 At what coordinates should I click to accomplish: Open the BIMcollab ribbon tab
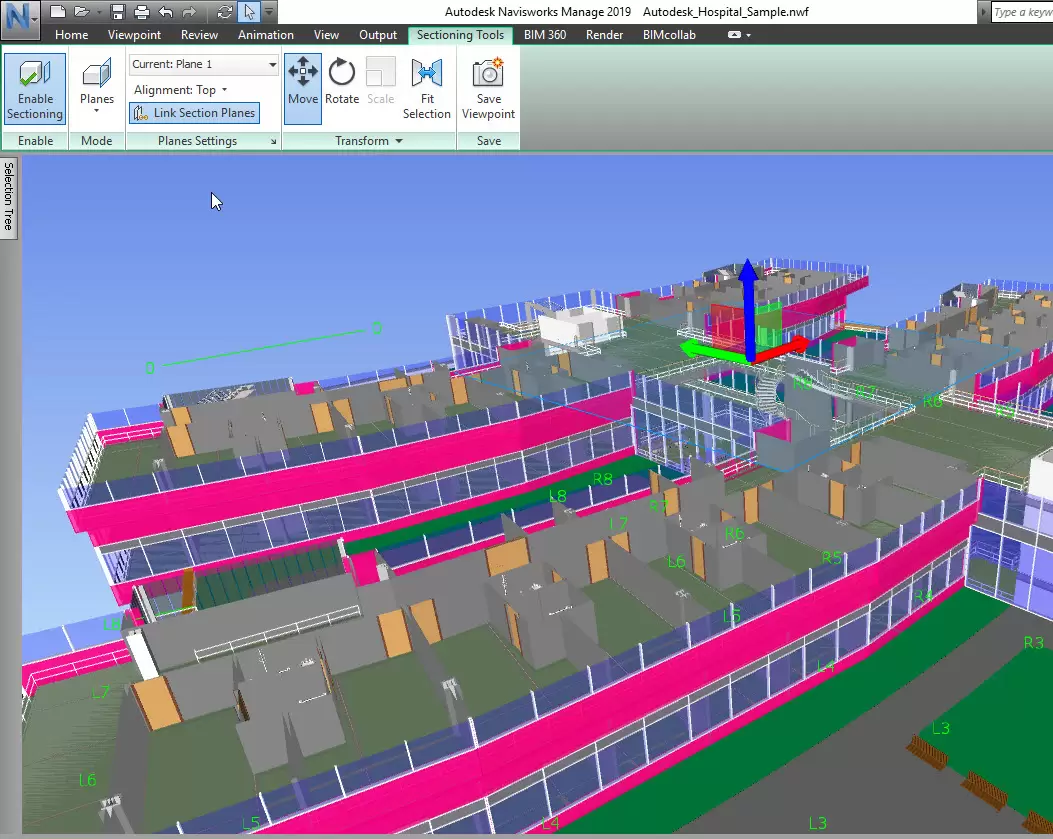pyautogui.click(x=669, y=35)
